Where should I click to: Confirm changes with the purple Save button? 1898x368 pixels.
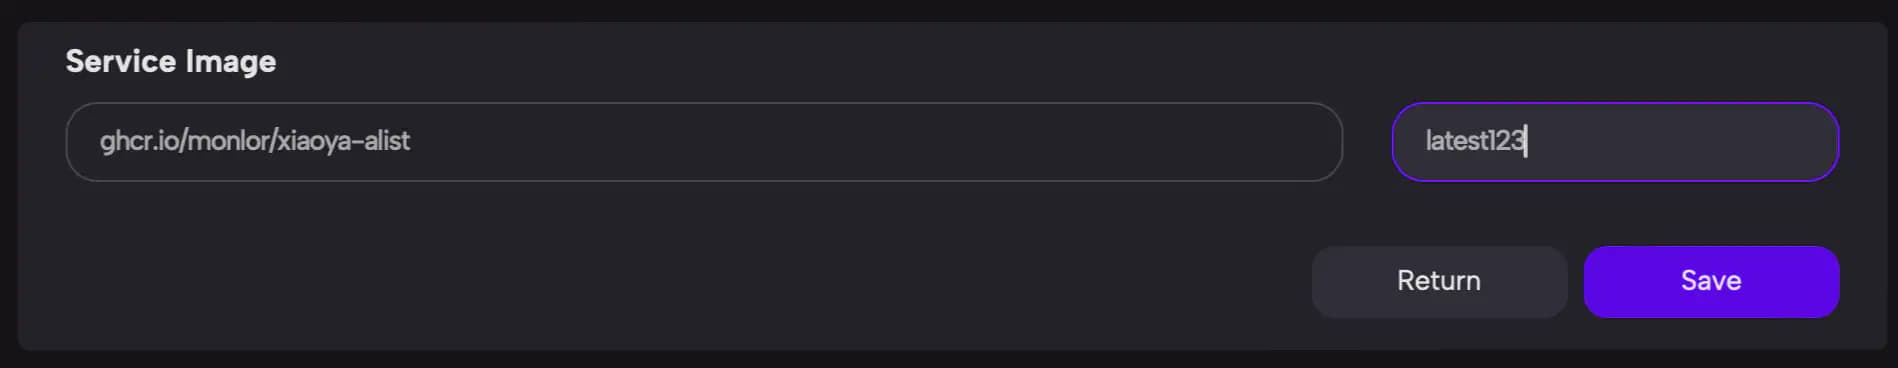1711,282
